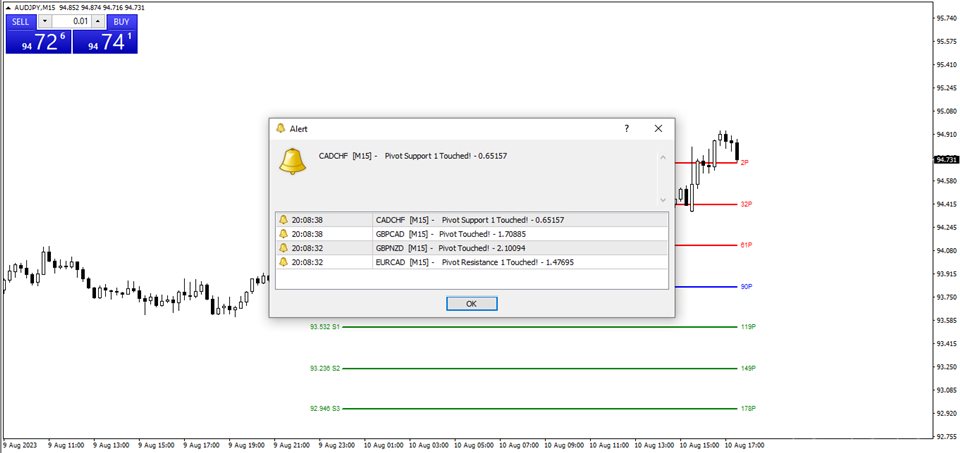Increase lot size with arrow right of 0.01
Viewport: 960px width, 453px height.
98,21
